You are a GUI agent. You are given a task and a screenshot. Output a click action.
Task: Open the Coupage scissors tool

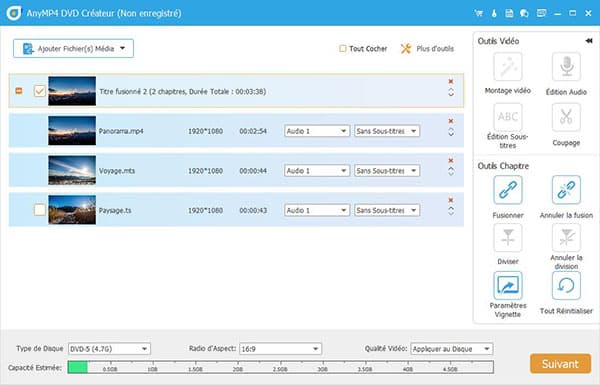(566, 117)
